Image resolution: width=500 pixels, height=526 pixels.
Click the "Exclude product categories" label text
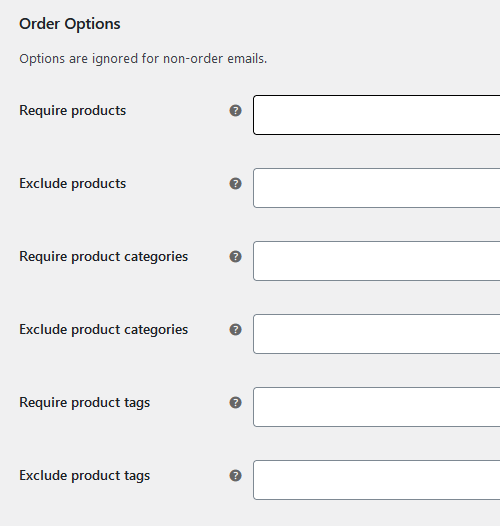coord(103,330)
